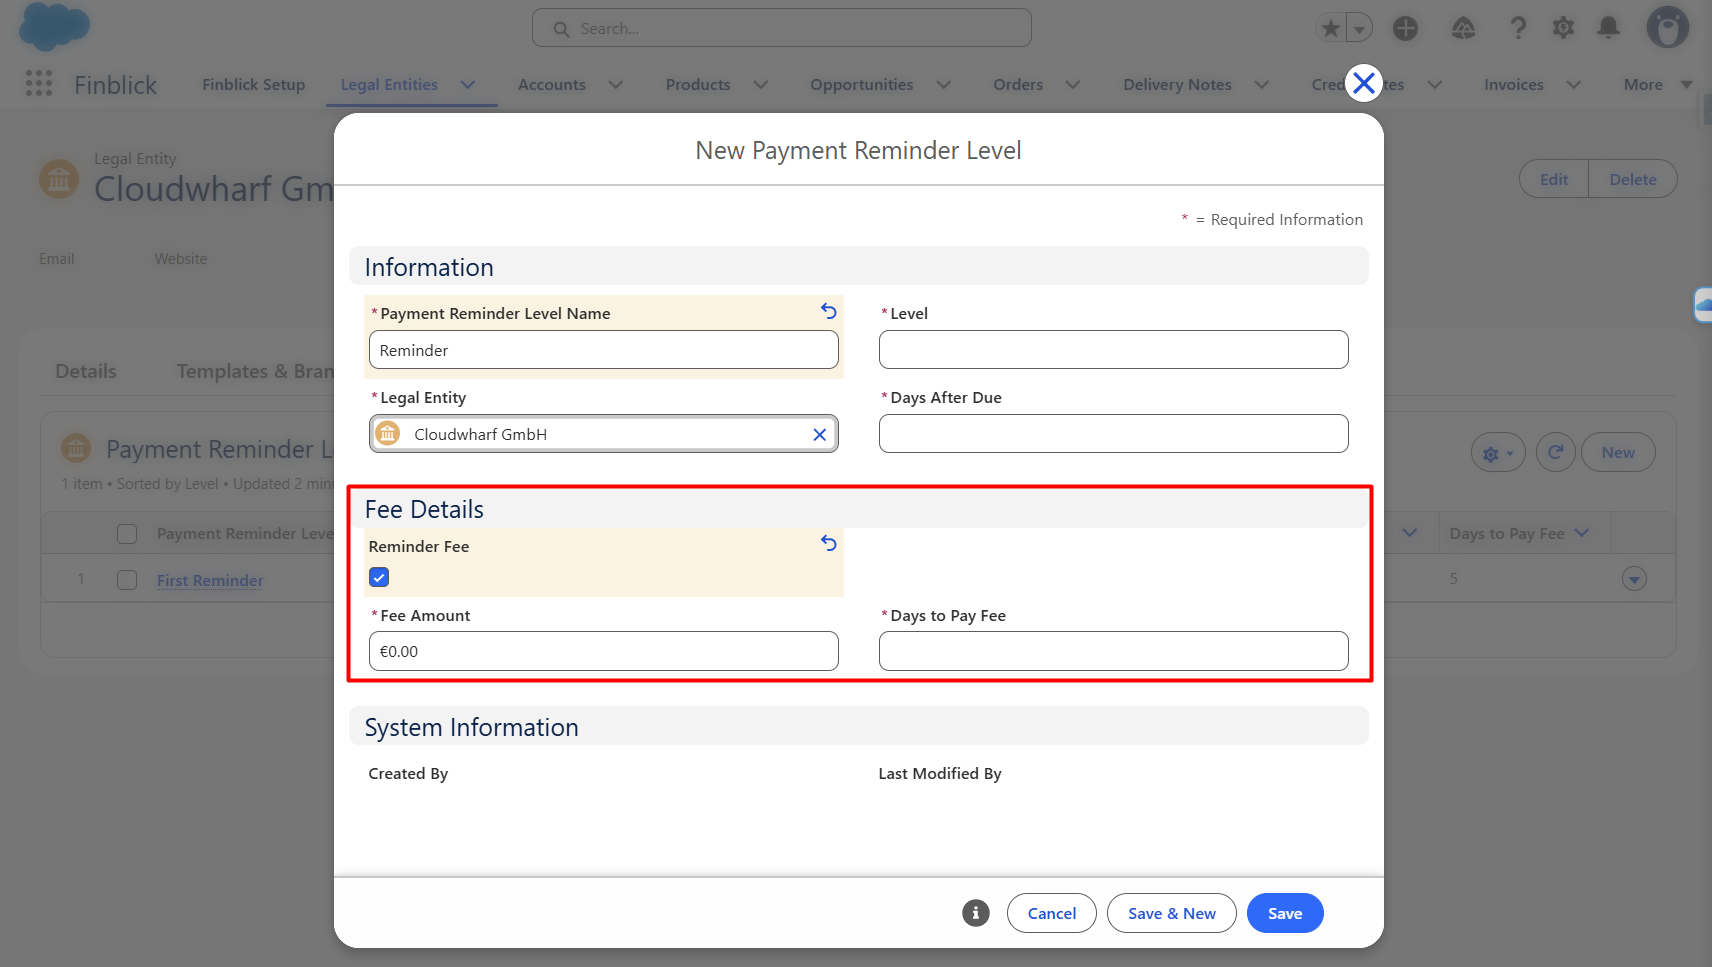
Task: Open row actions for First Reminder
Action: click(x=1634, y=579)
